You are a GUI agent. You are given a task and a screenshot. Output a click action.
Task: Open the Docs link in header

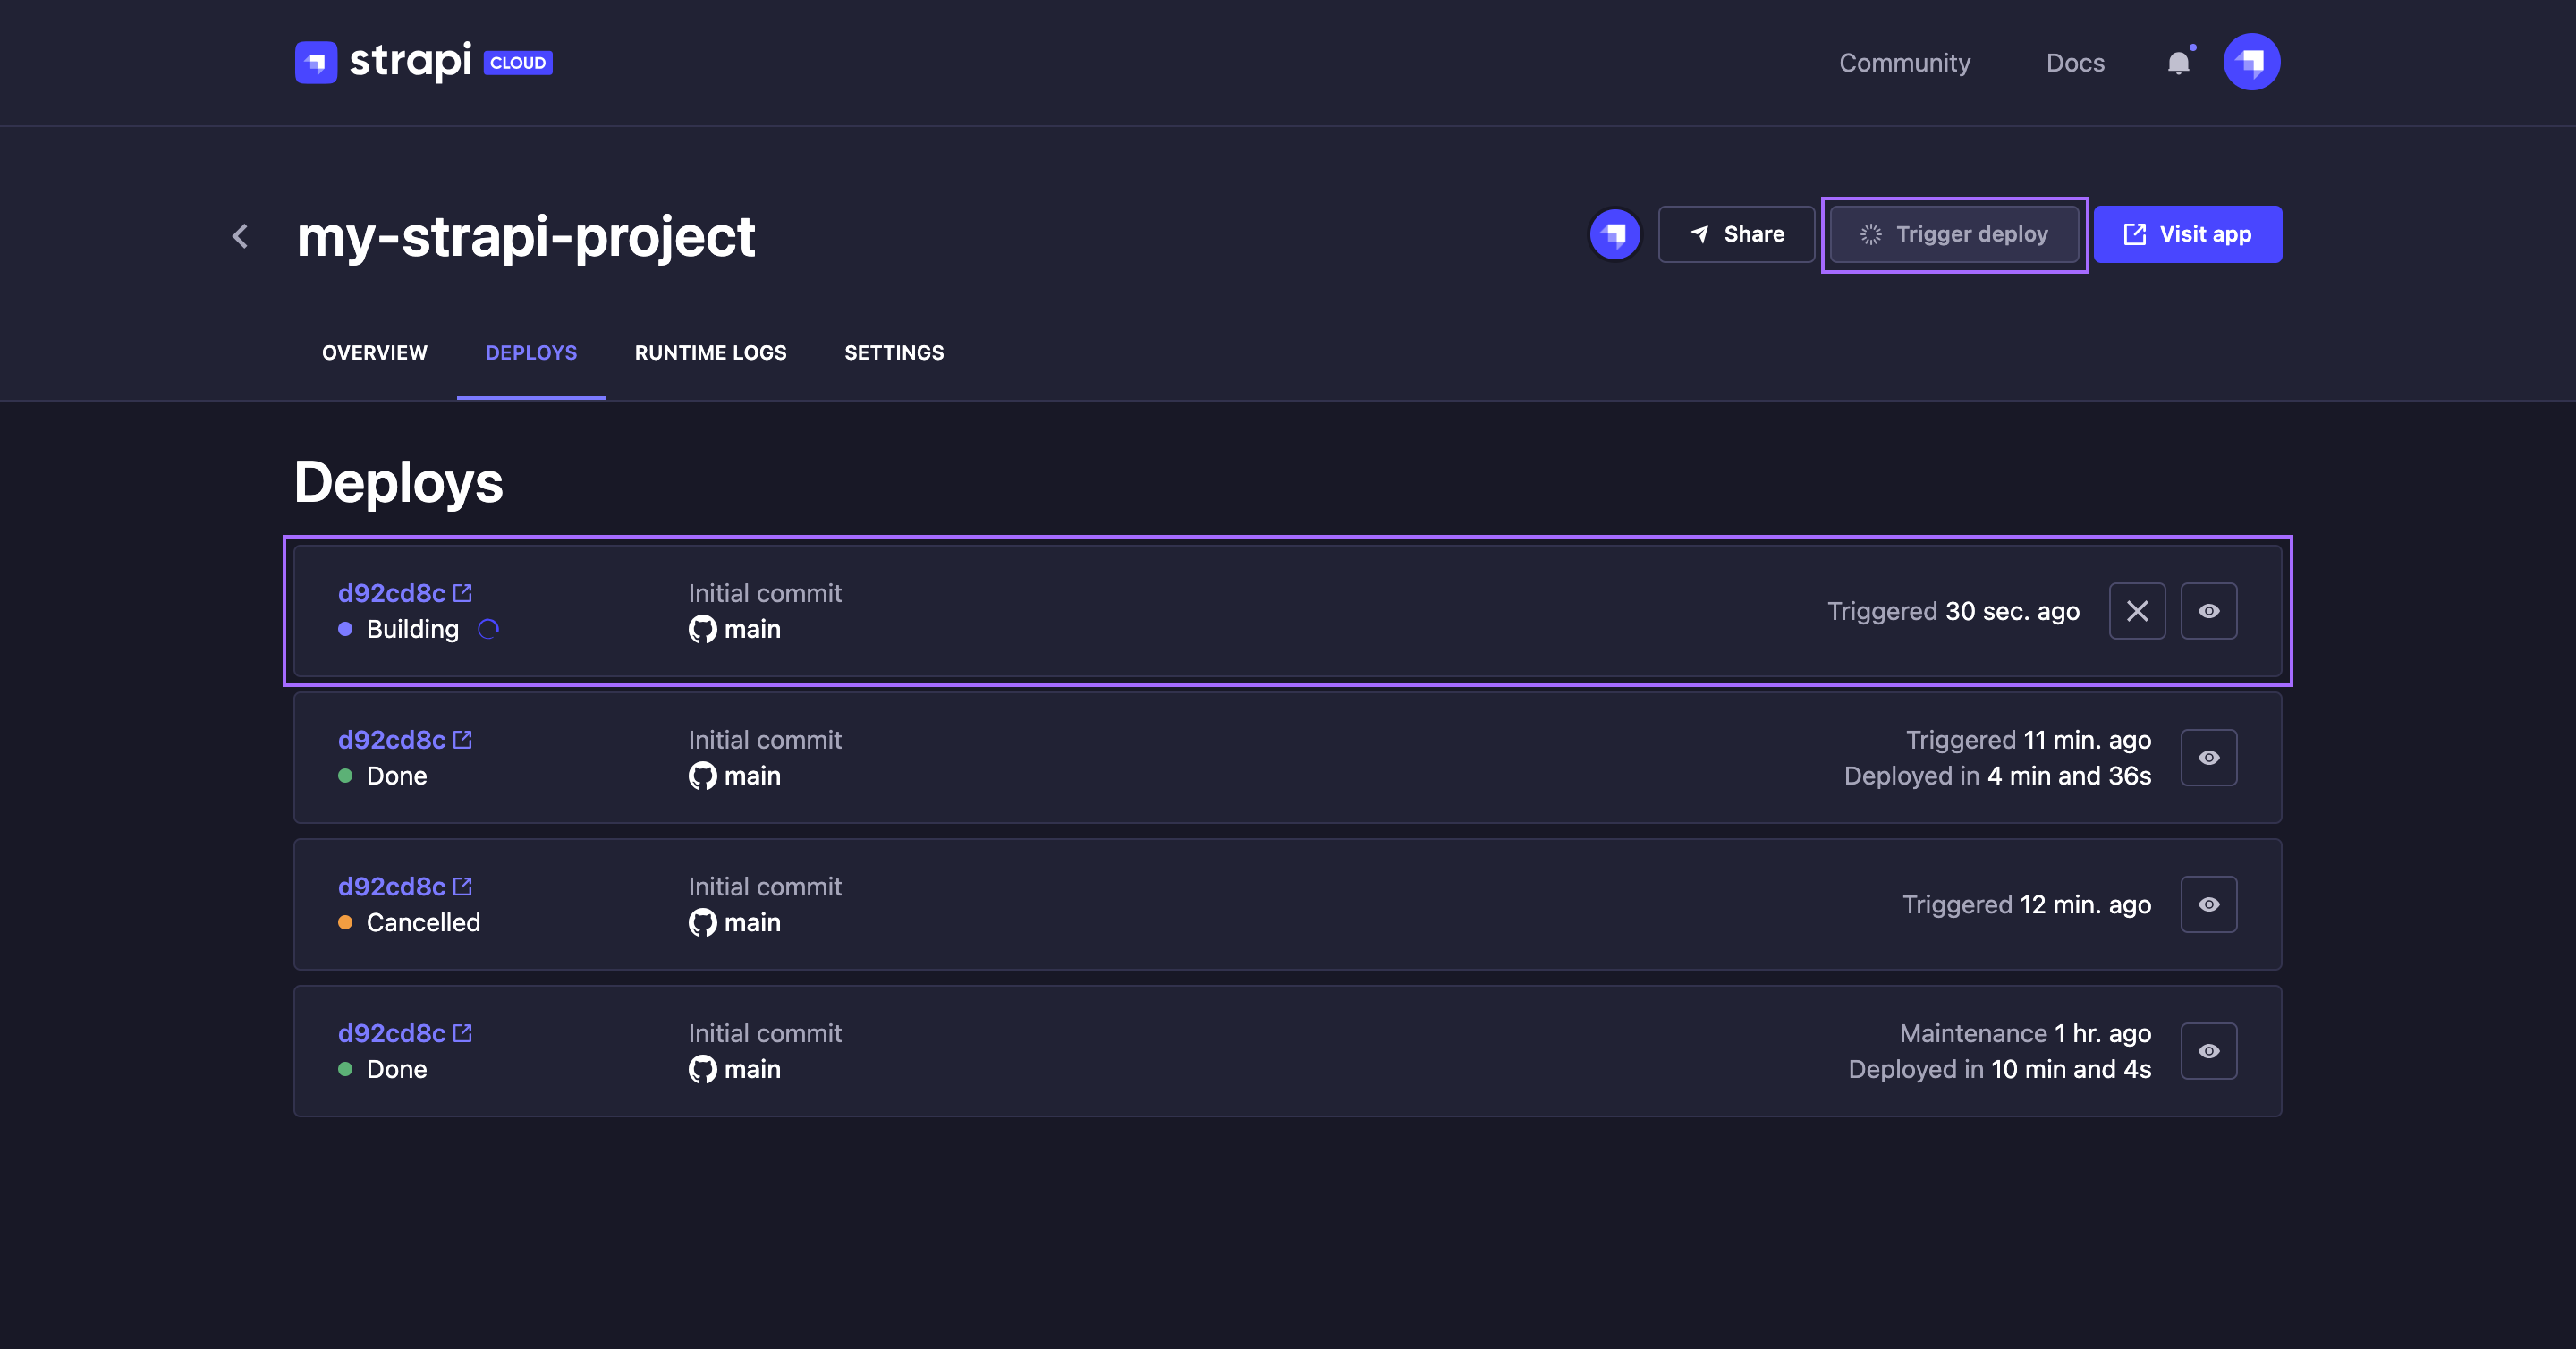click(x=2075, y=63)
